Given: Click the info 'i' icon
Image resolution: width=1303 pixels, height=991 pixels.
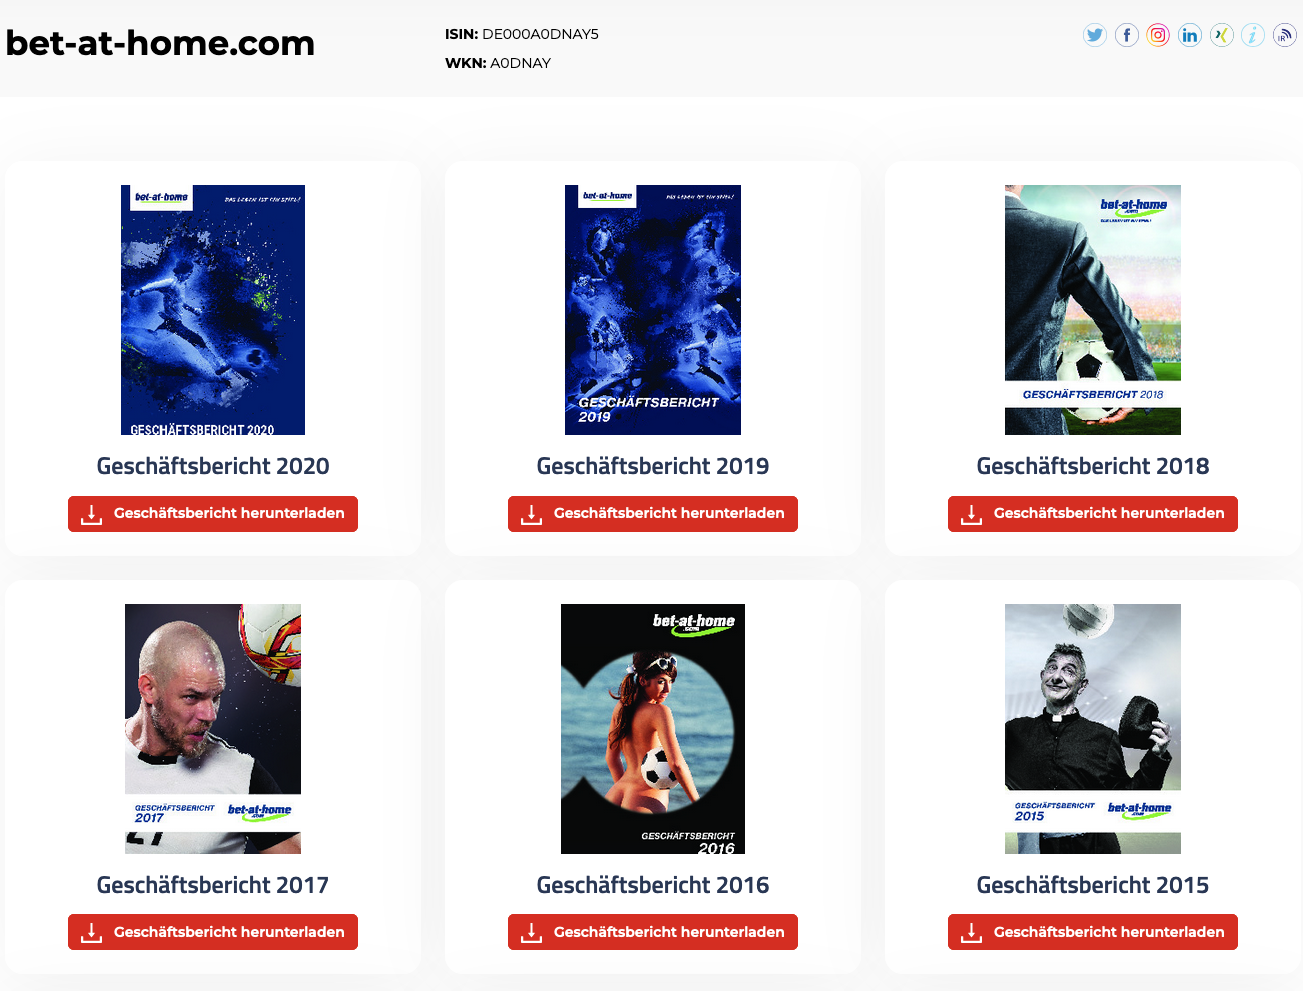Looking at the screenshot, I should click(1253, 36).
